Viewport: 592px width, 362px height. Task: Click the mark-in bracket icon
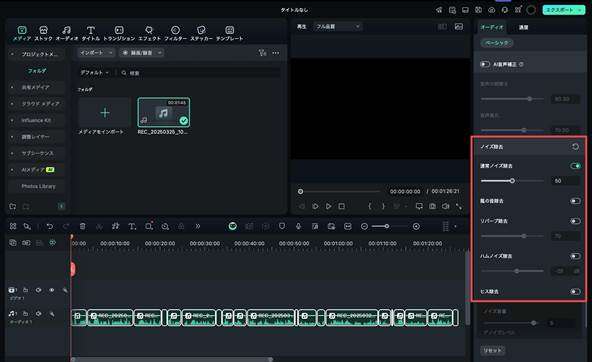coord(370,206)
